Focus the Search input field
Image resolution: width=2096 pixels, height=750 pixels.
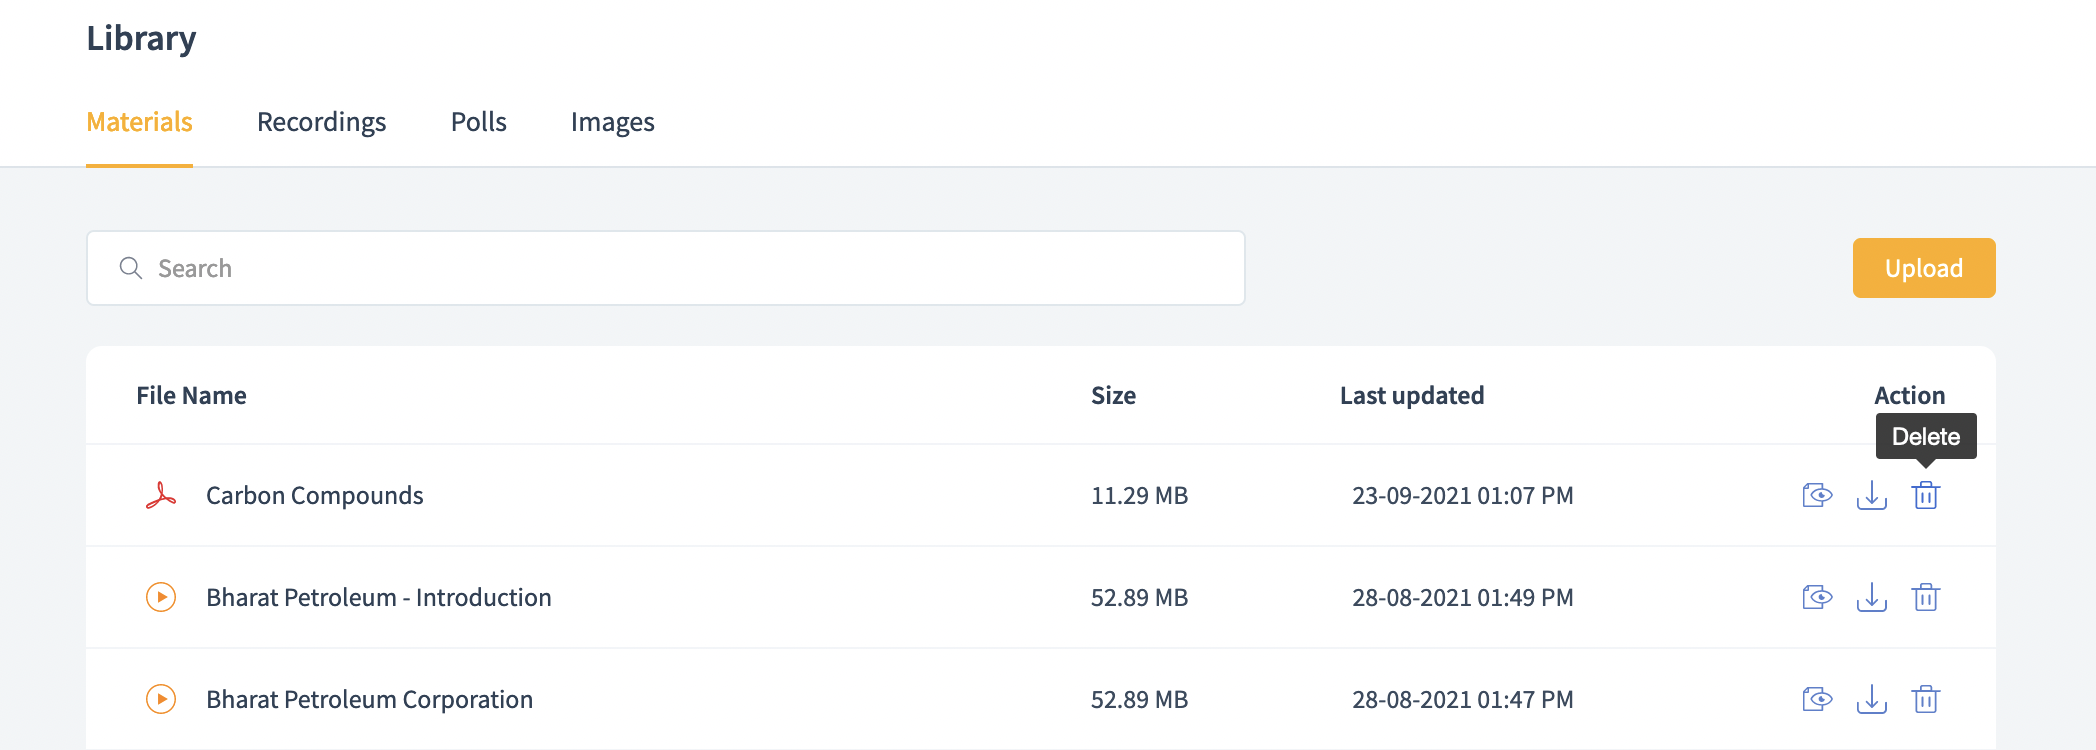[x=665, y=268]
